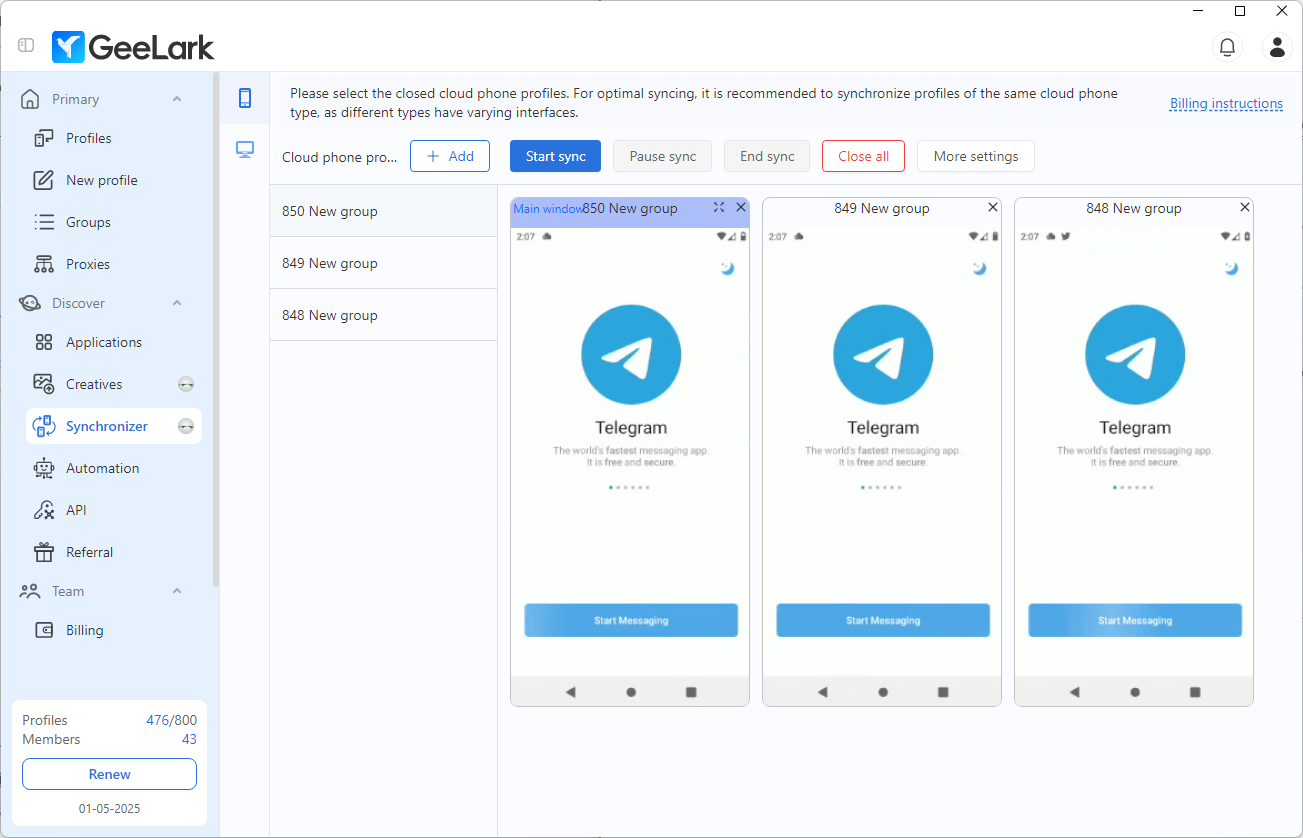
Task: Click Pause sync button
Action: coord(663,156)
